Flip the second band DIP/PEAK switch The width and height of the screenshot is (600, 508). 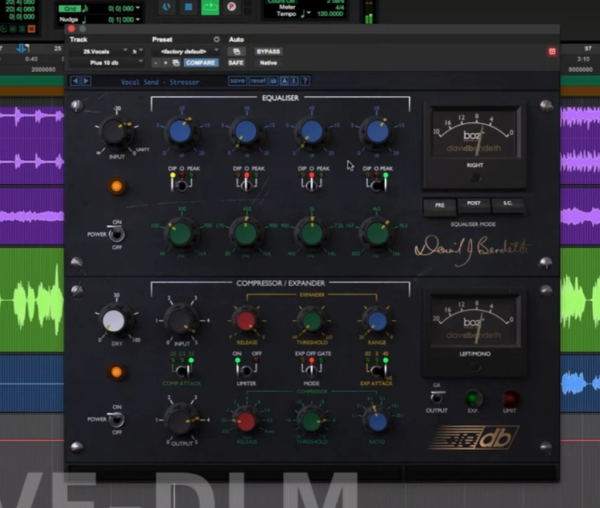click(246, 185)
